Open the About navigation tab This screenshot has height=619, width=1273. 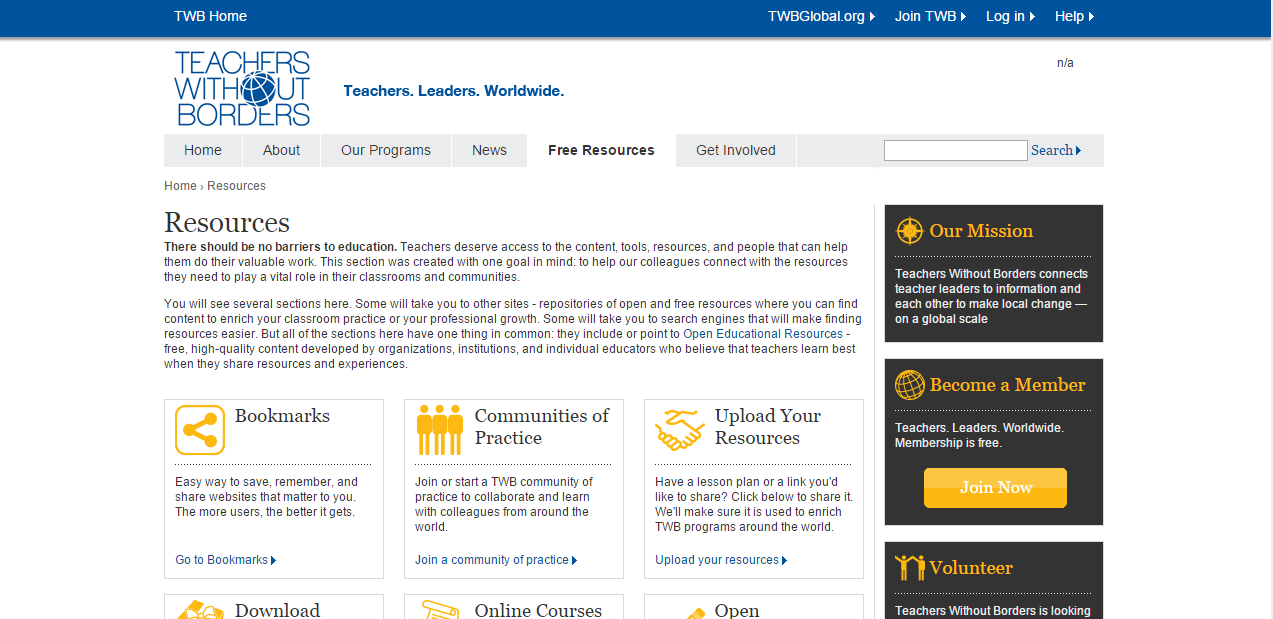point(281,150)
